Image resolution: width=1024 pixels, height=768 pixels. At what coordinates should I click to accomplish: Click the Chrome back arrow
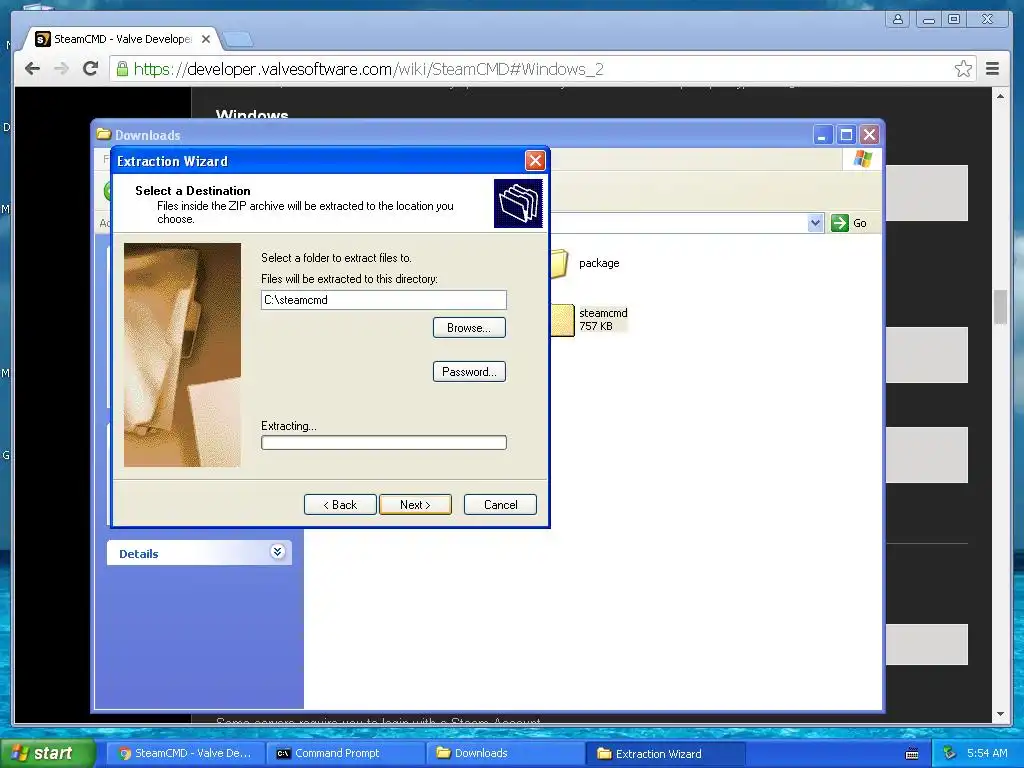(x=33, y=69)
